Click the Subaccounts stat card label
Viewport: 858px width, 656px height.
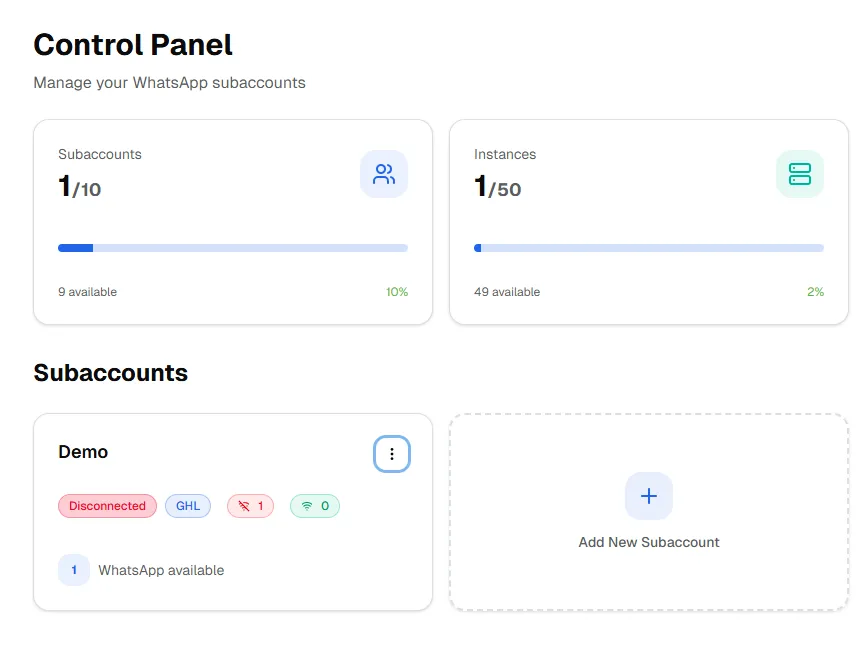pos(100,154)
